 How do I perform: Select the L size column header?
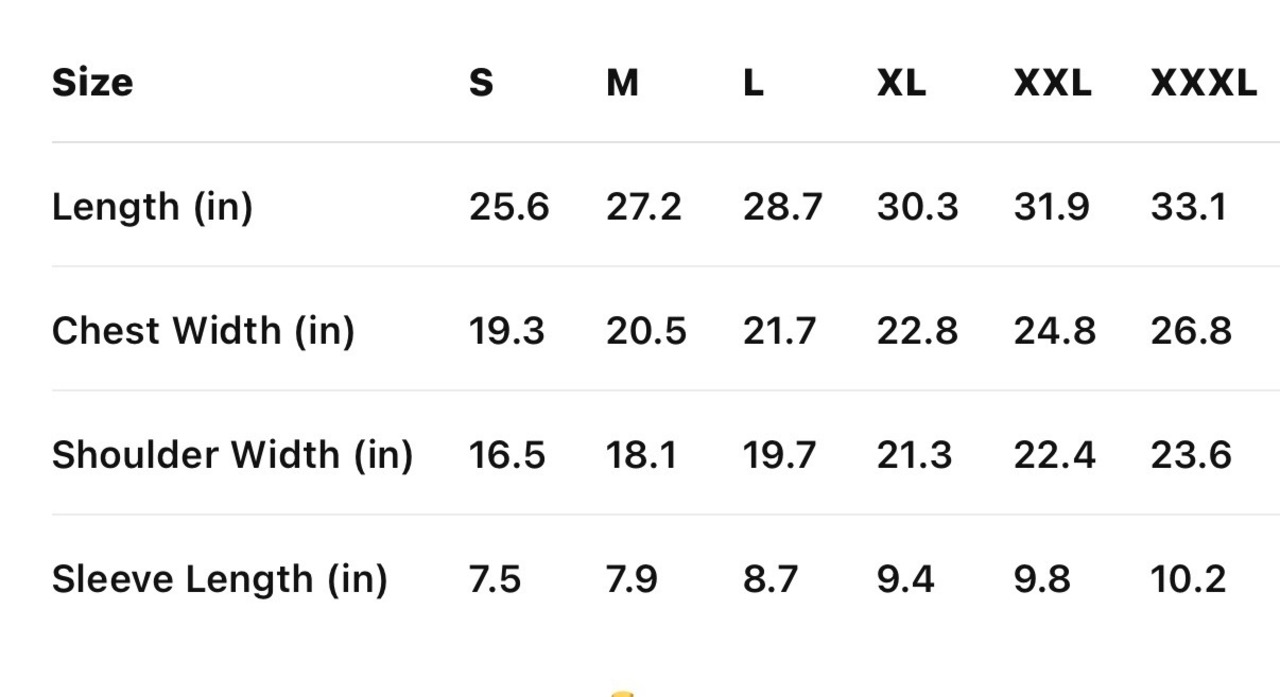pyautogui.click(x=753, y=82)
